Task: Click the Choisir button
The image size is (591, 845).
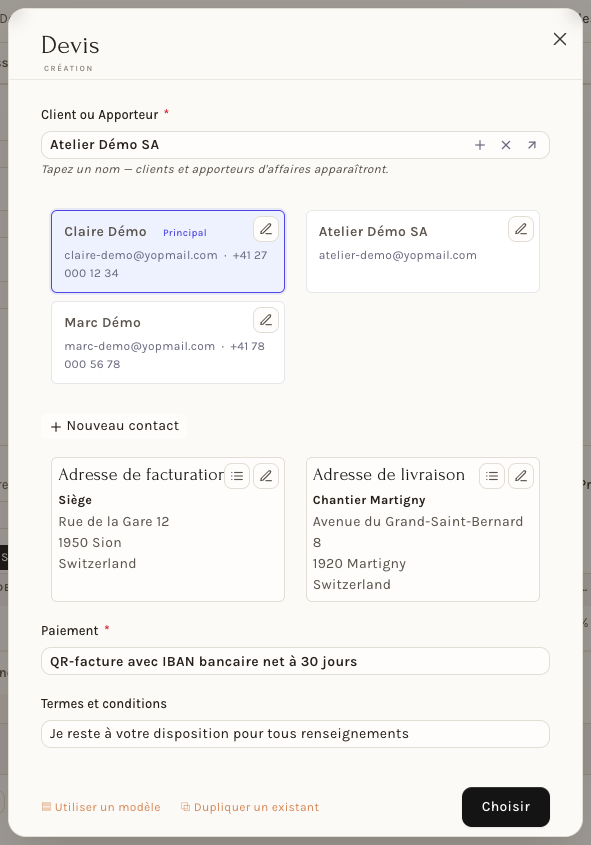Action: point(506,807)
